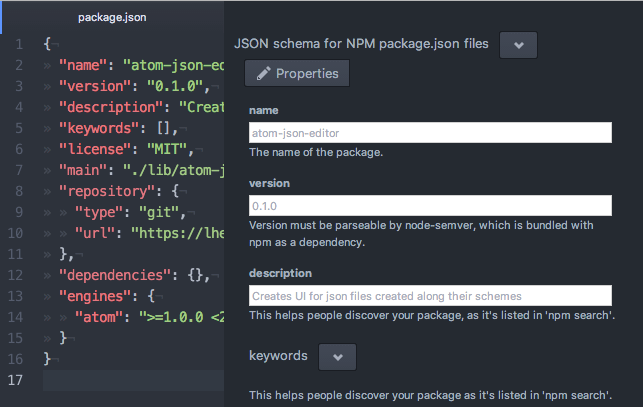This screenshot has height=407, width=643.
Task: Click the "keywords" key in the code editor
Action: point(97,127)
